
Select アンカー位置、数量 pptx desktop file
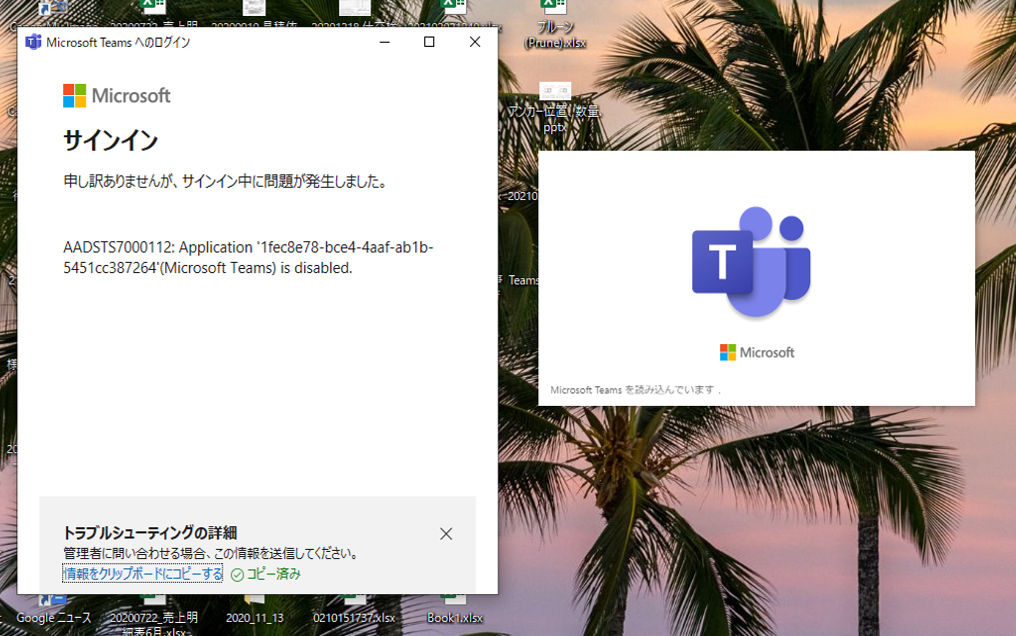(555, 108)
